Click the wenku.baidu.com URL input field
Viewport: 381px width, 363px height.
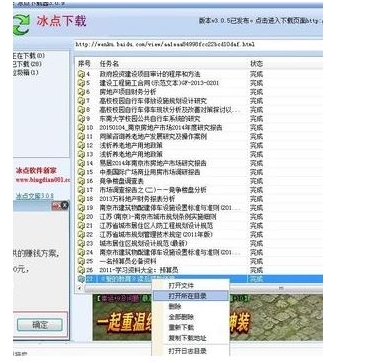click(x=198, y=44)
